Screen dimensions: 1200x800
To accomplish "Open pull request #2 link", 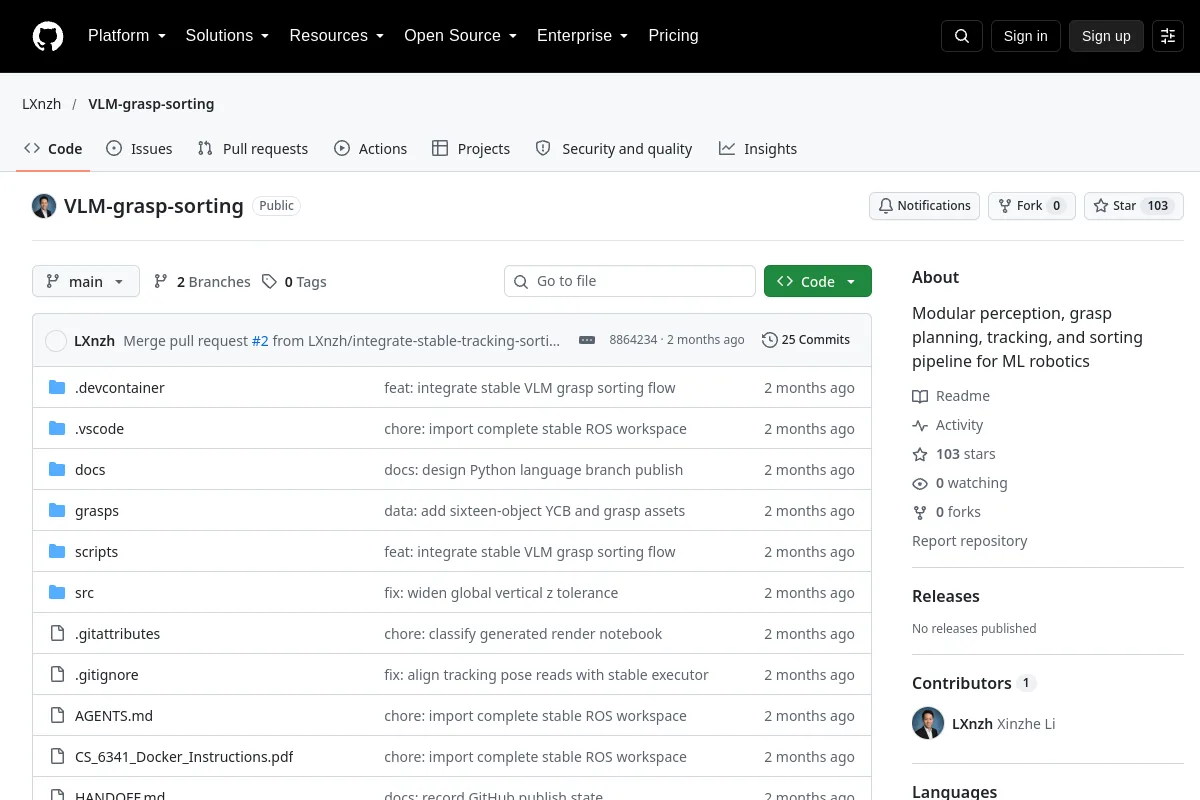I will point(260,341).
